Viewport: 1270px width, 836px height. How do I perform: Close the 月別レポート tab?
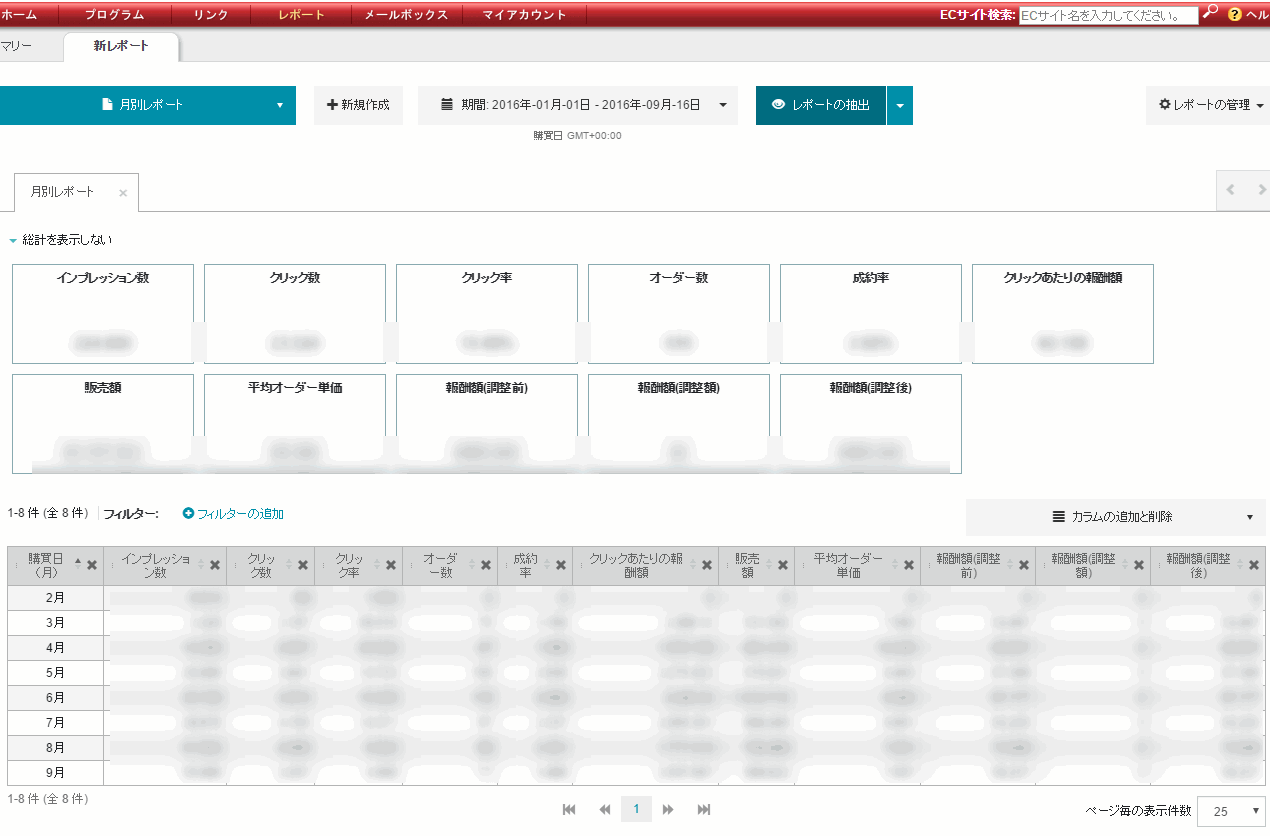coord(123,193)
